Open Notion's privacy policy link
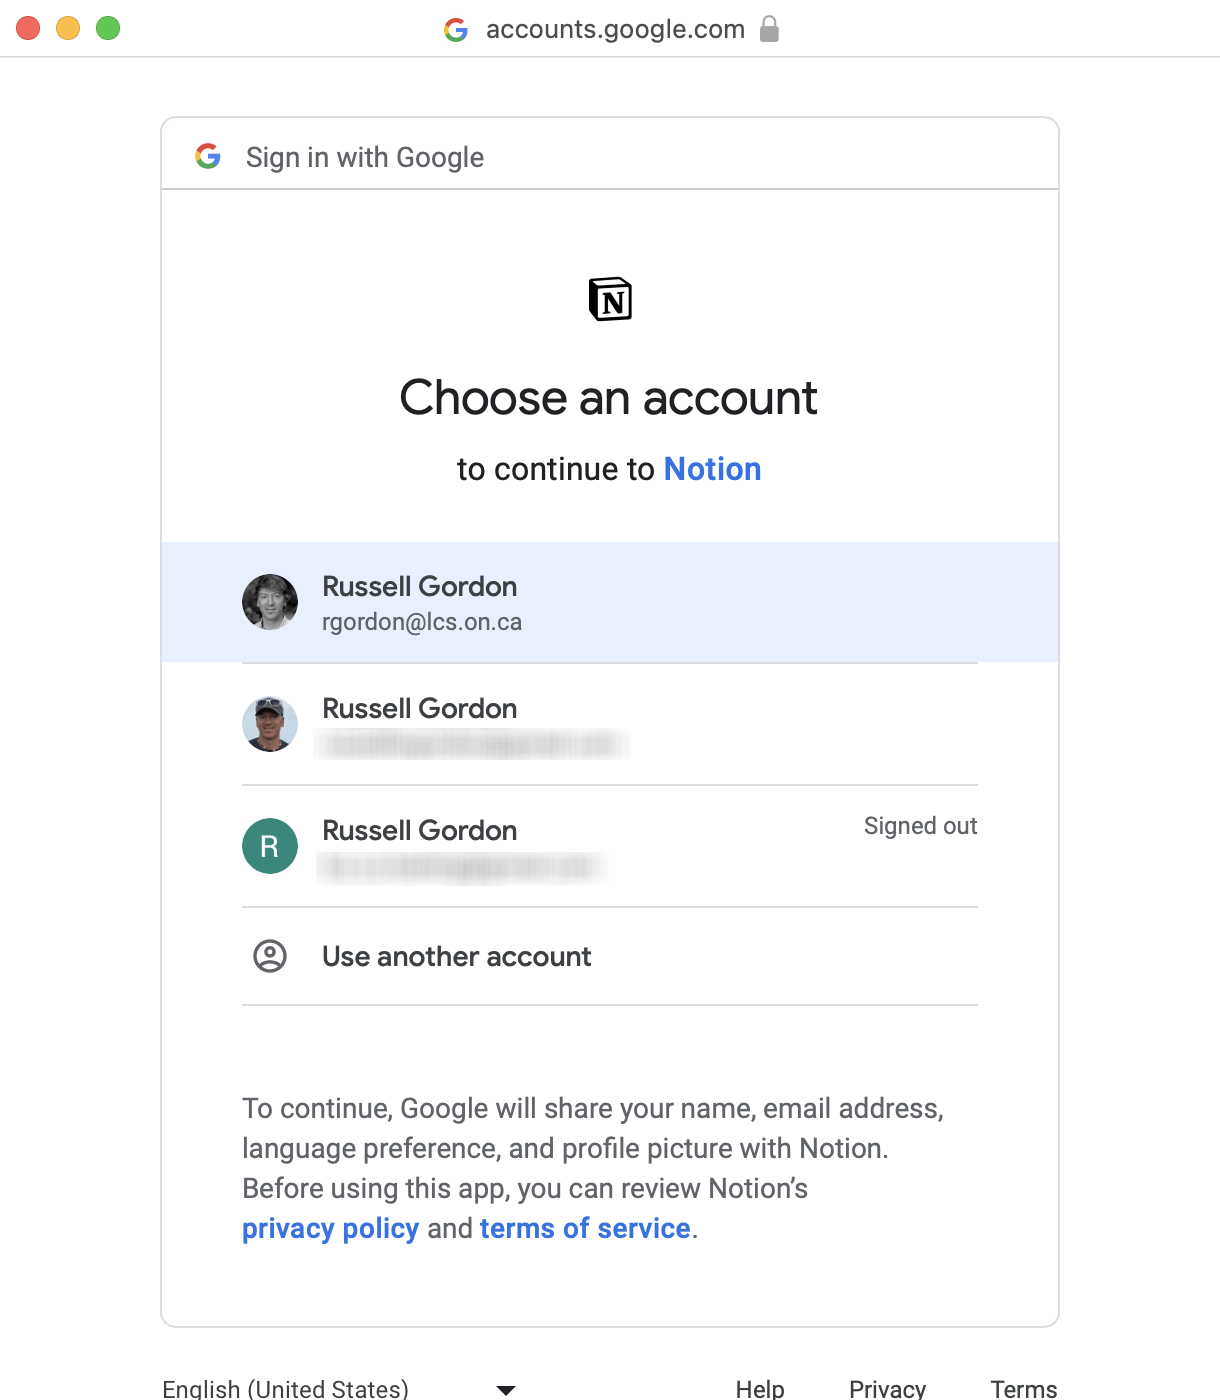This screenshot has width=1220, height=1400. [330, 1228]
